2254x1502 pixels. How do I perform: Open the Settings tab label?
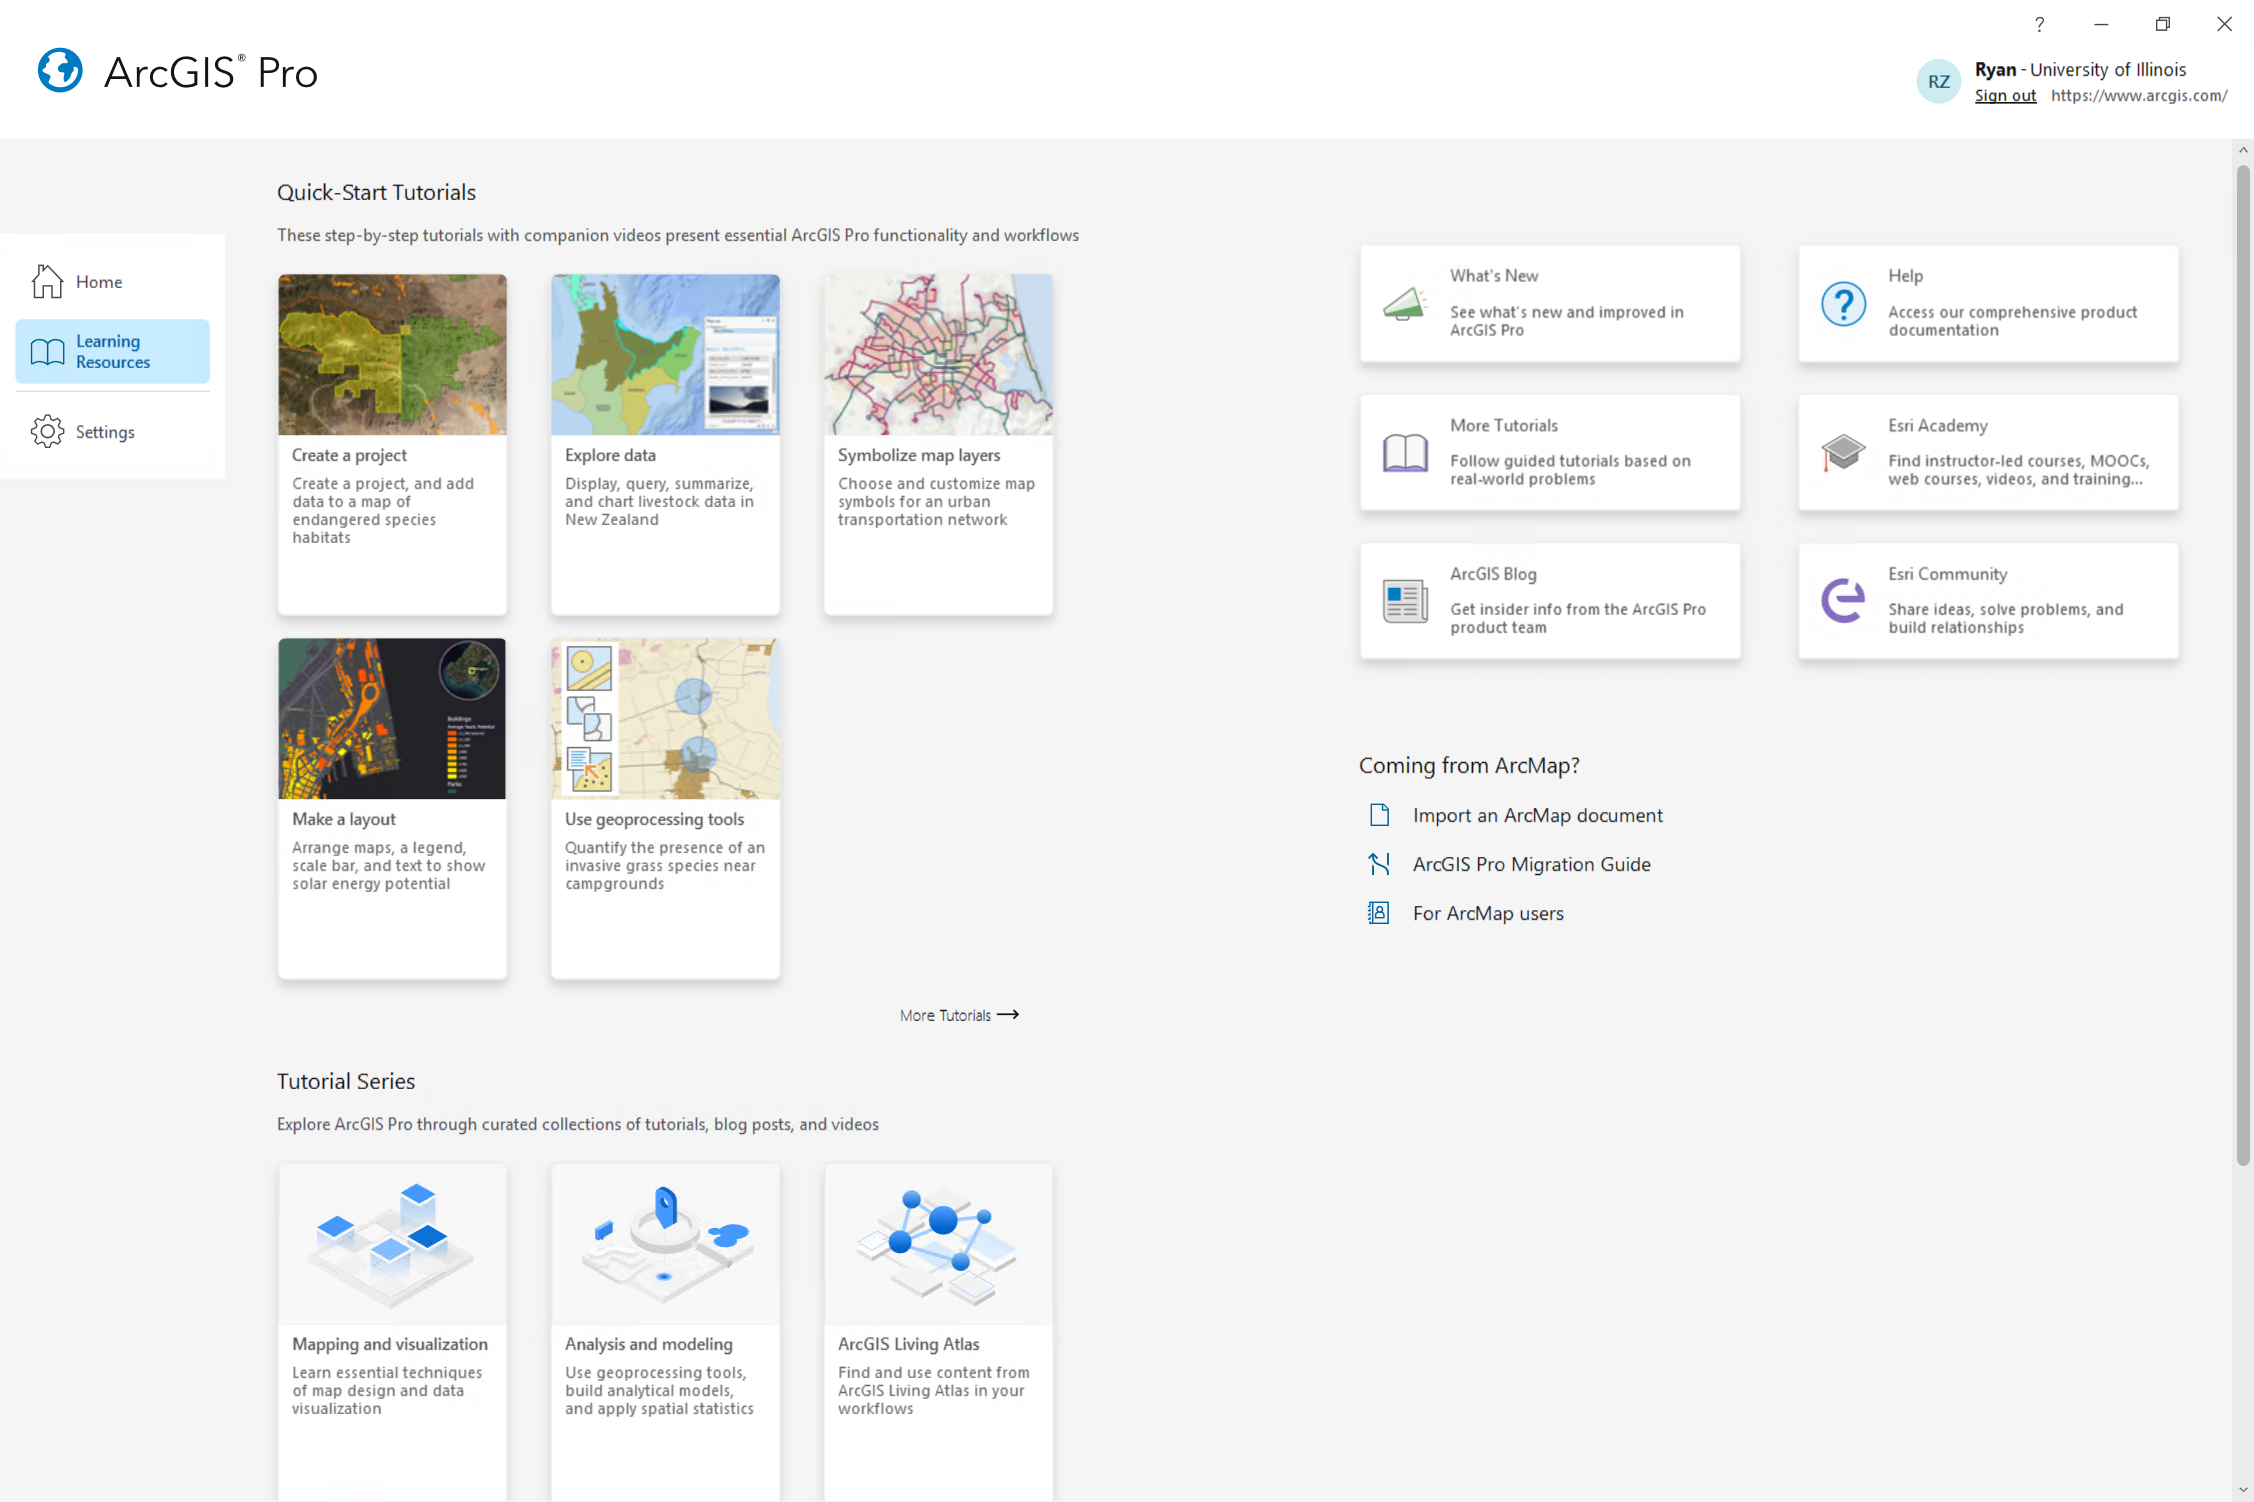coord(105,432)
